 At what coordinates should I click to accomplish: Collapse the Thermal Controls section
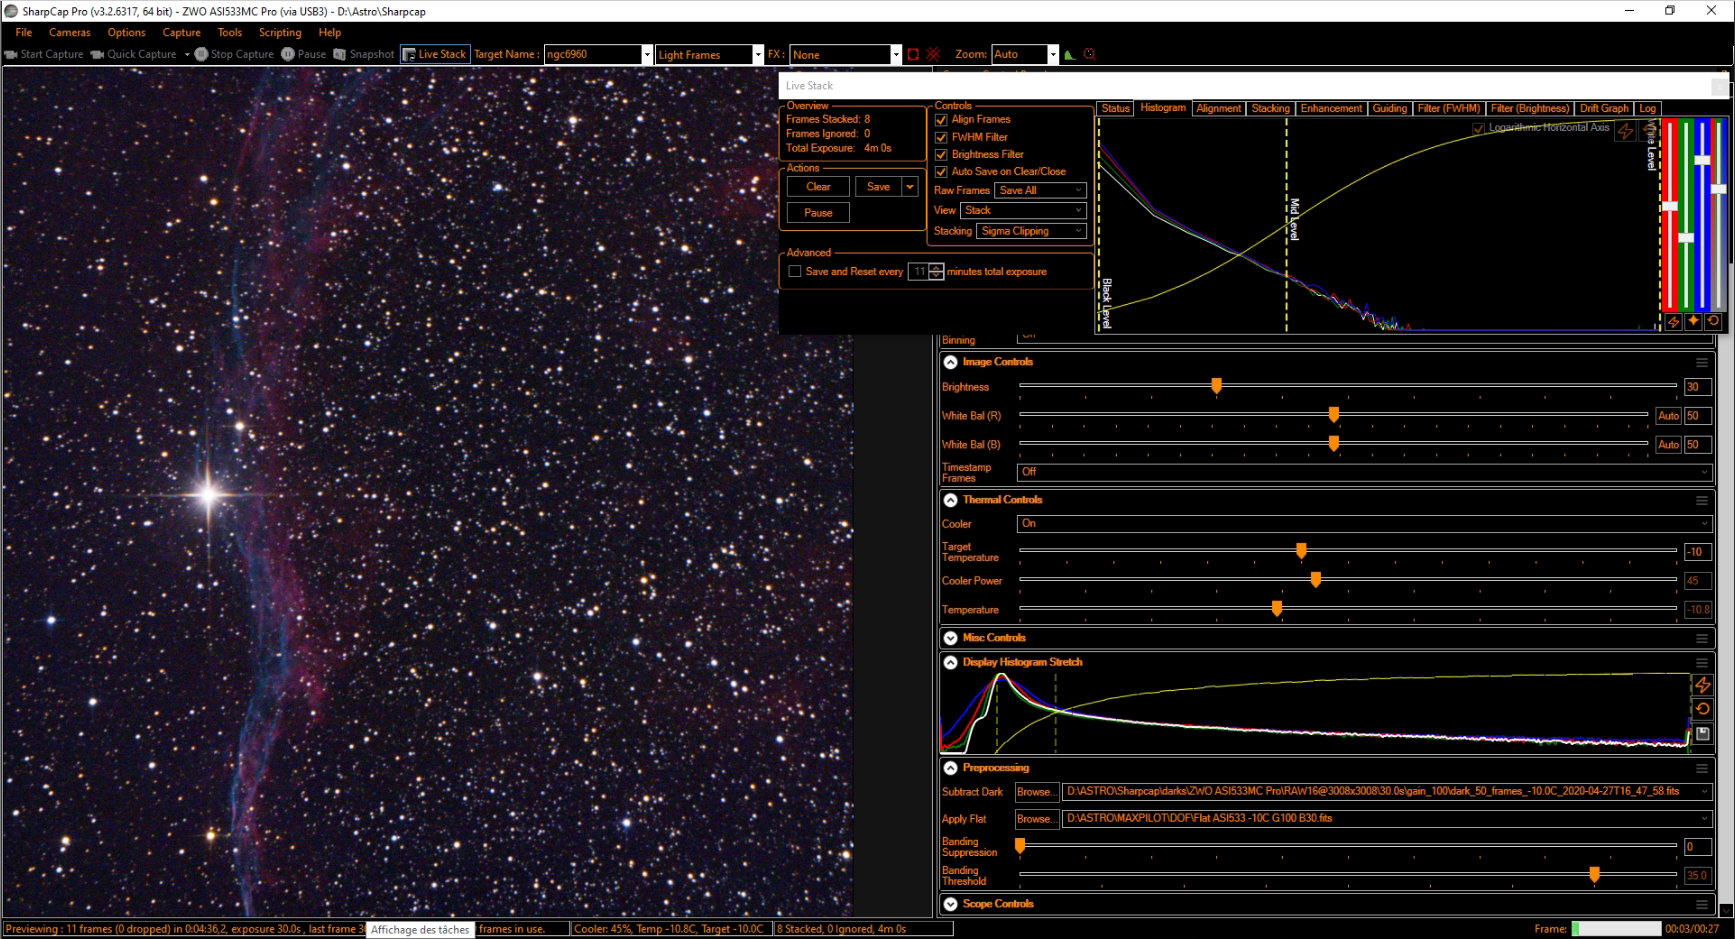[x=951, y=500]
